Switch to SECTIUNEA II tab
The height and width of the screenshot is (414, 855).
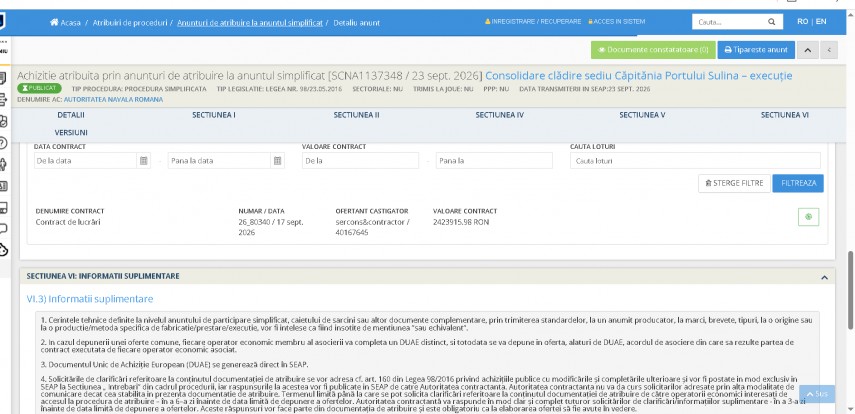pos(357,116)
